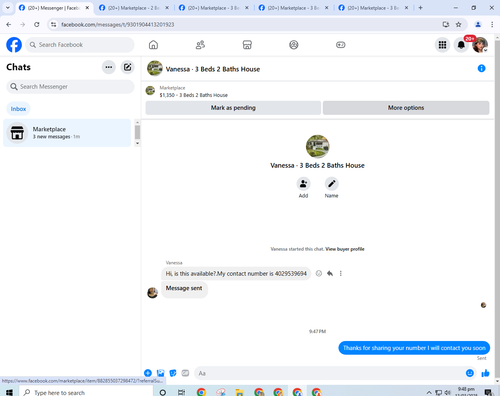Screen dimensions: 500x396
Task: Open the Groups icon in top navigation
Action: (294, 45)
